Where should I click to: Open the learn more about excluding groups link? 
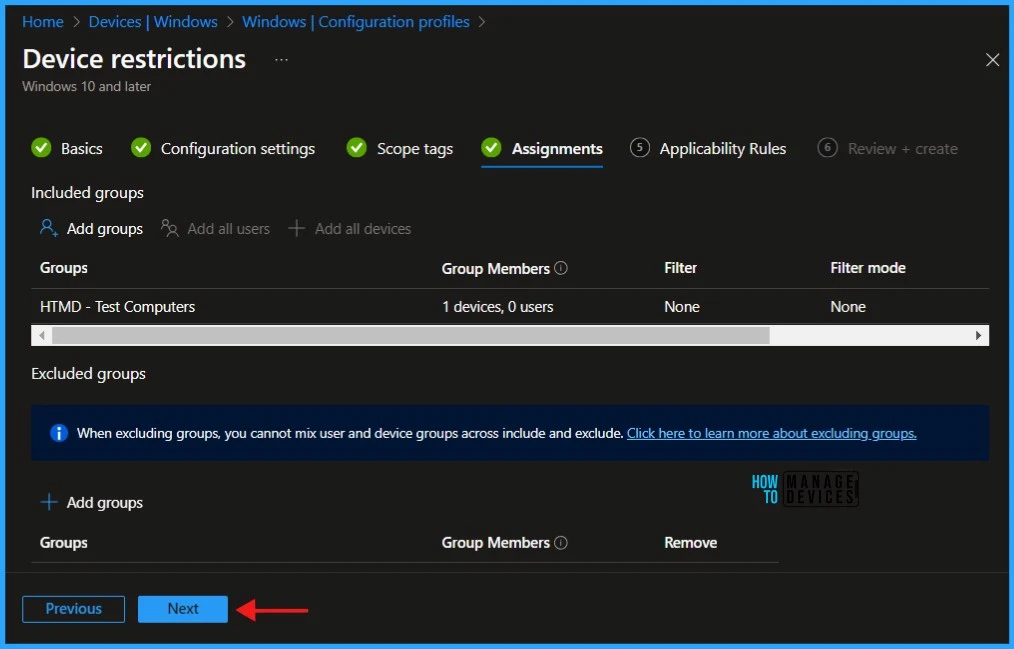[771, 433]
